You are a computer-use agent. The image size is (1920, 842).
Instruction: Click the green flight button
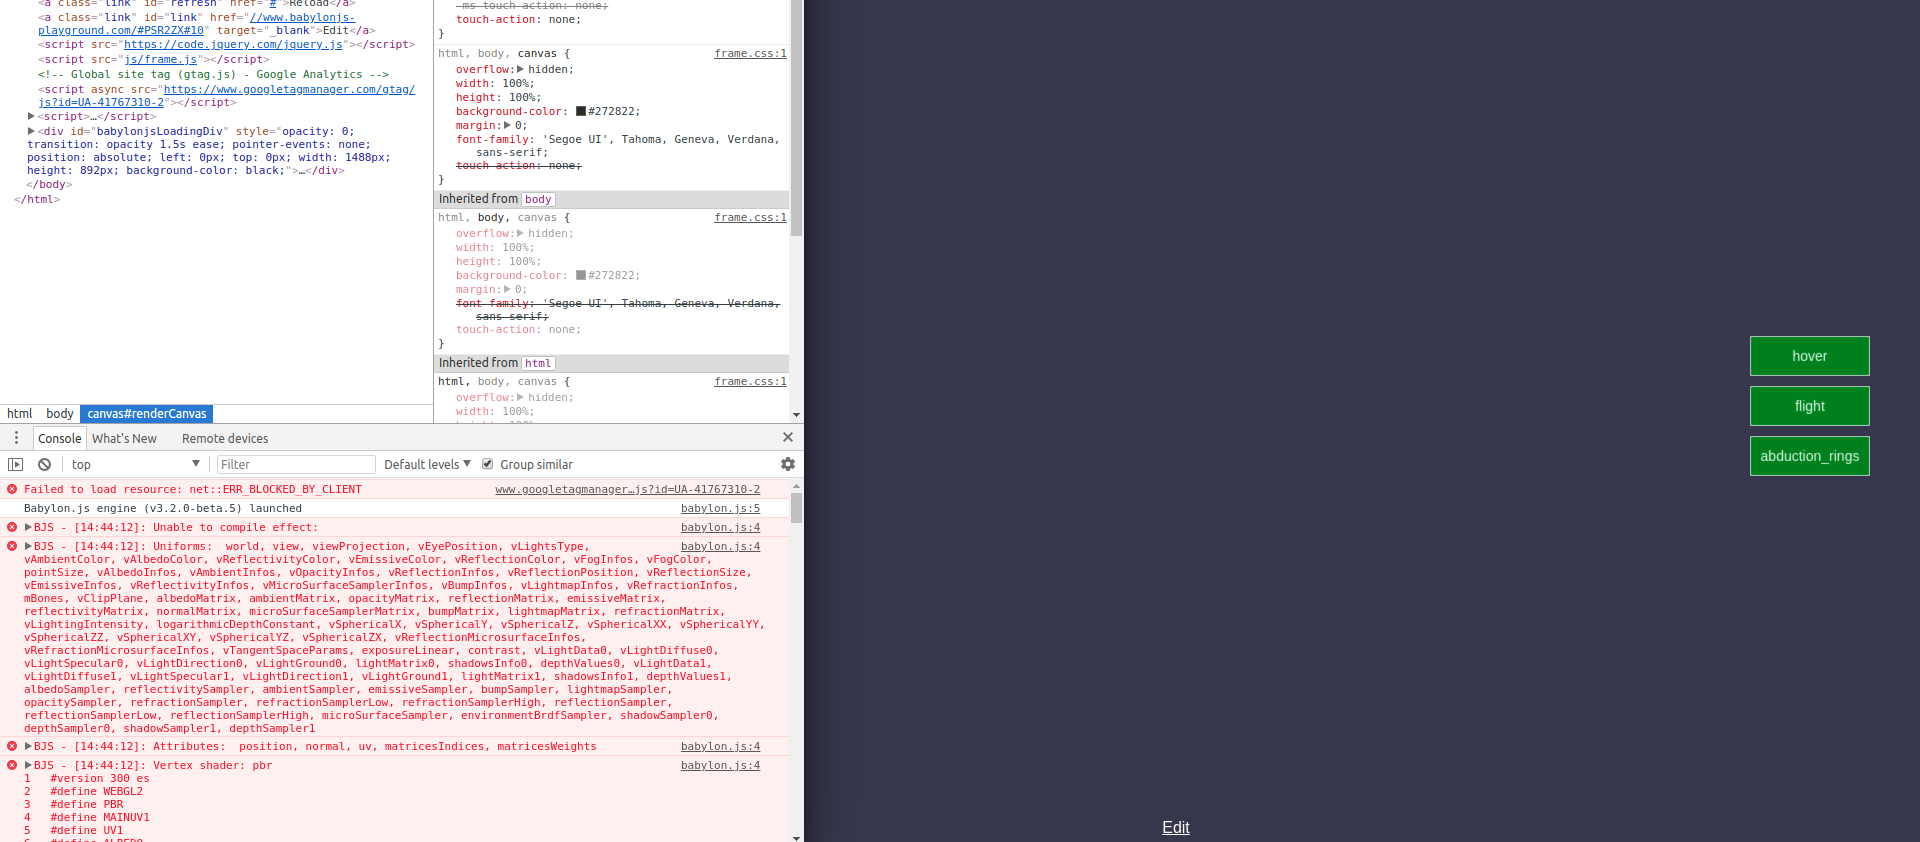point(1809,406)
